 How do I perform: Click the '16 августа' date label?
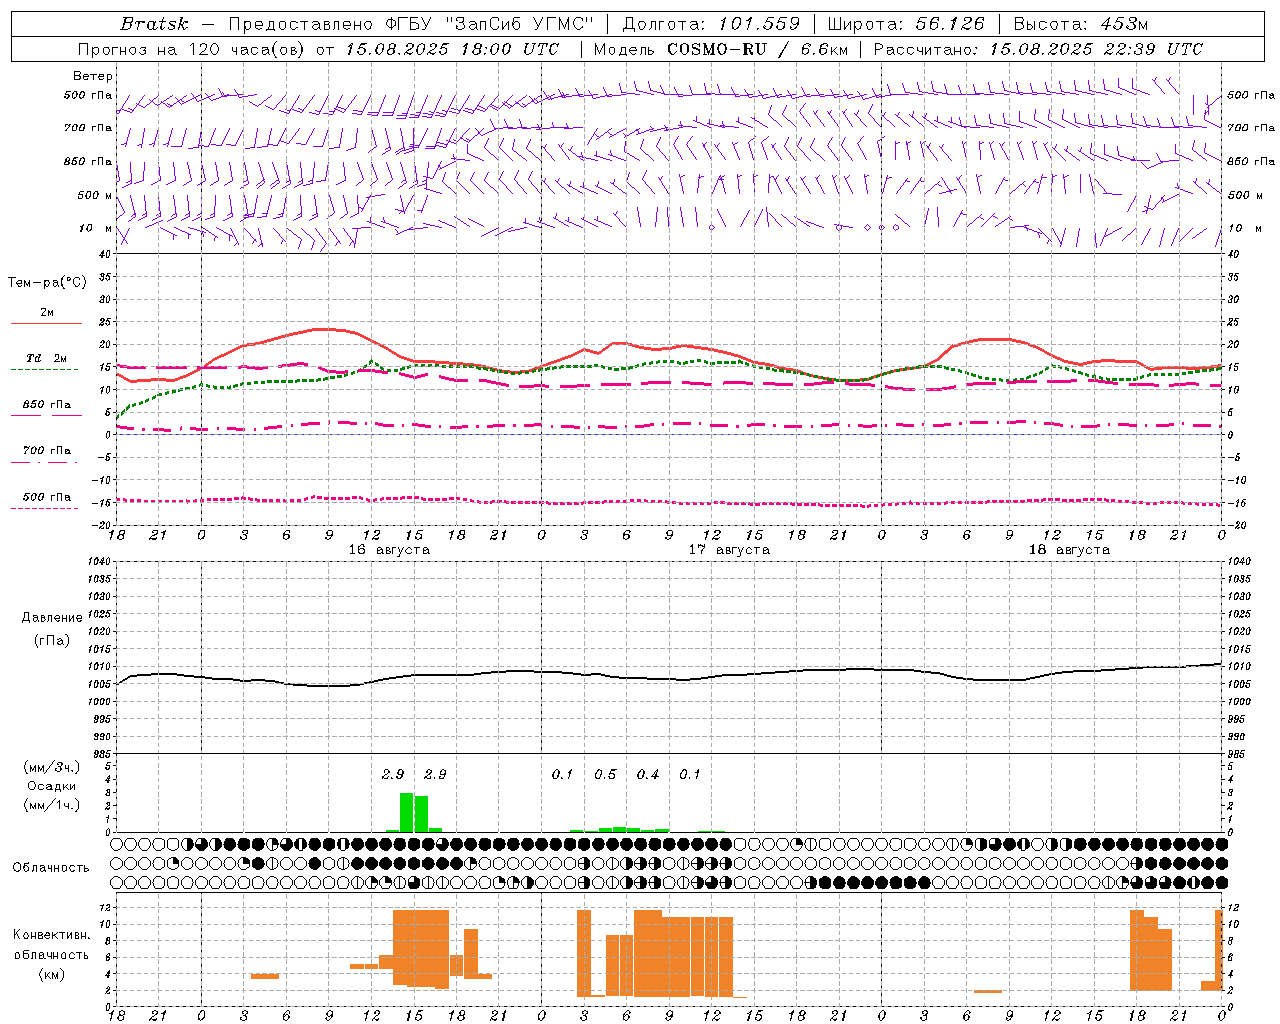click(x=389, y=550)
